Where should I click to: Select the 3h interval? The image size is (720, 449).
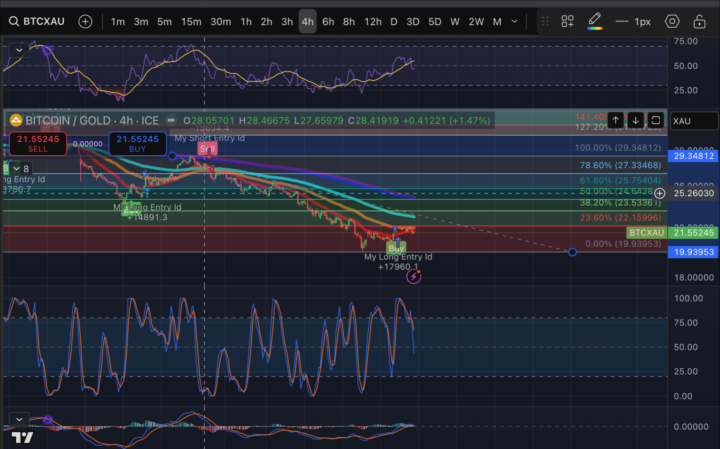coord(287,22)
